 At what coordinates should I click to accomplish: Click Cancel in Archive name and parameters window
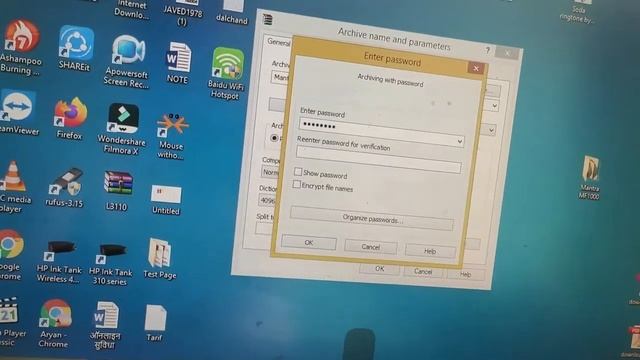pyautogui.click(x=423, y=271)
